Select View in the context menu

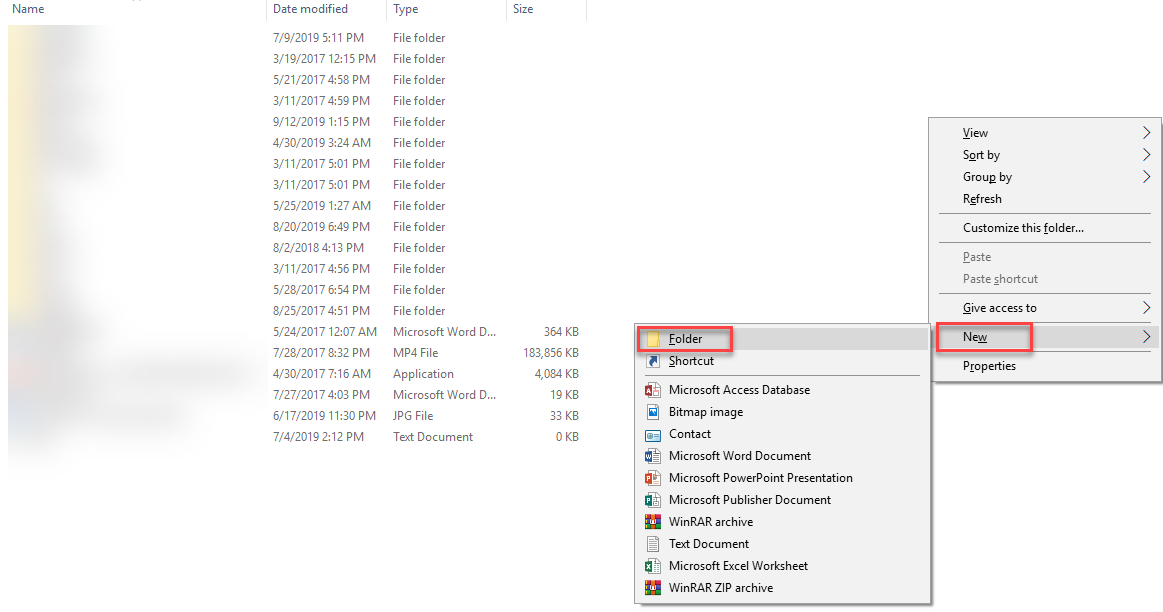click(x=1046, y=133)
